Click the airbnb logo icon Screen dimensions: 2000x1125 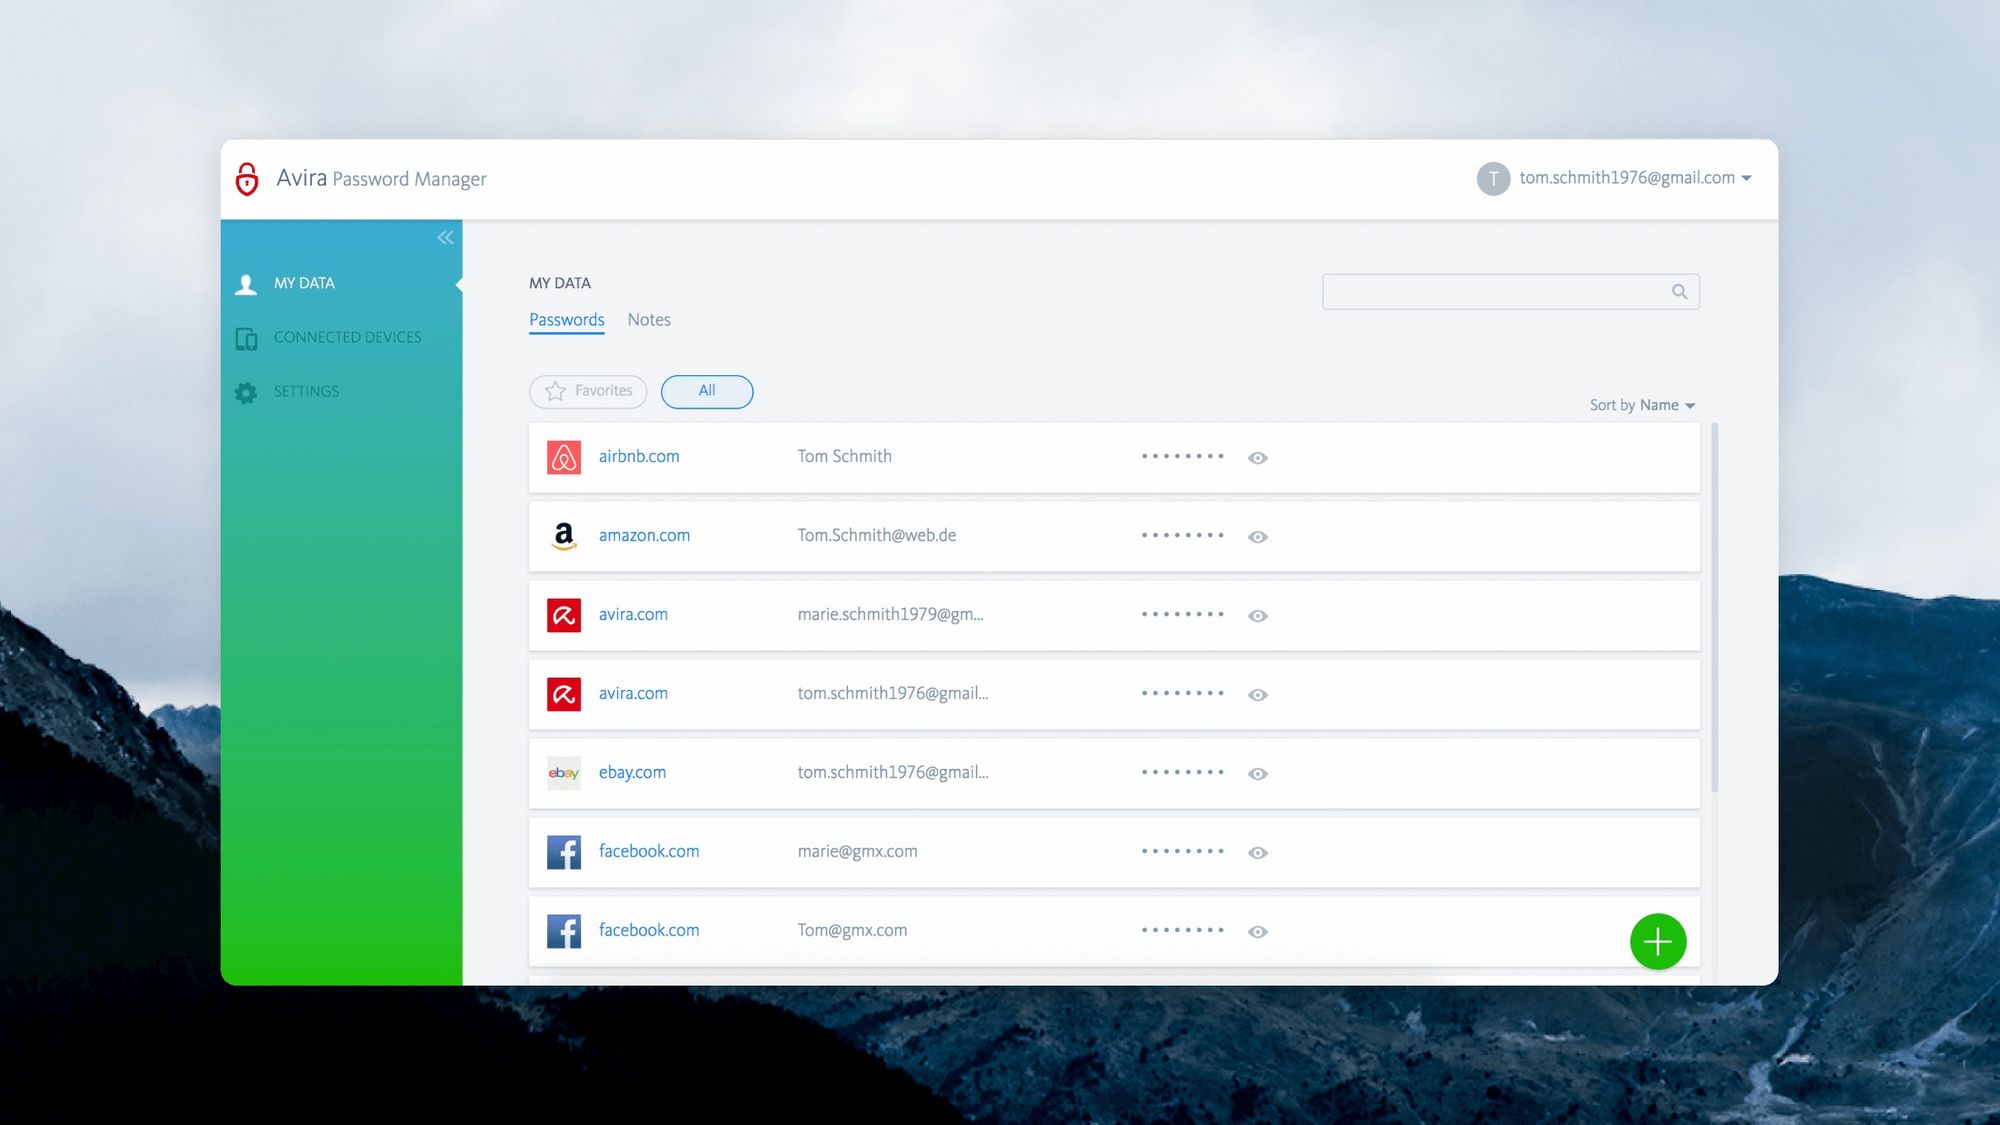pos(563,457)
